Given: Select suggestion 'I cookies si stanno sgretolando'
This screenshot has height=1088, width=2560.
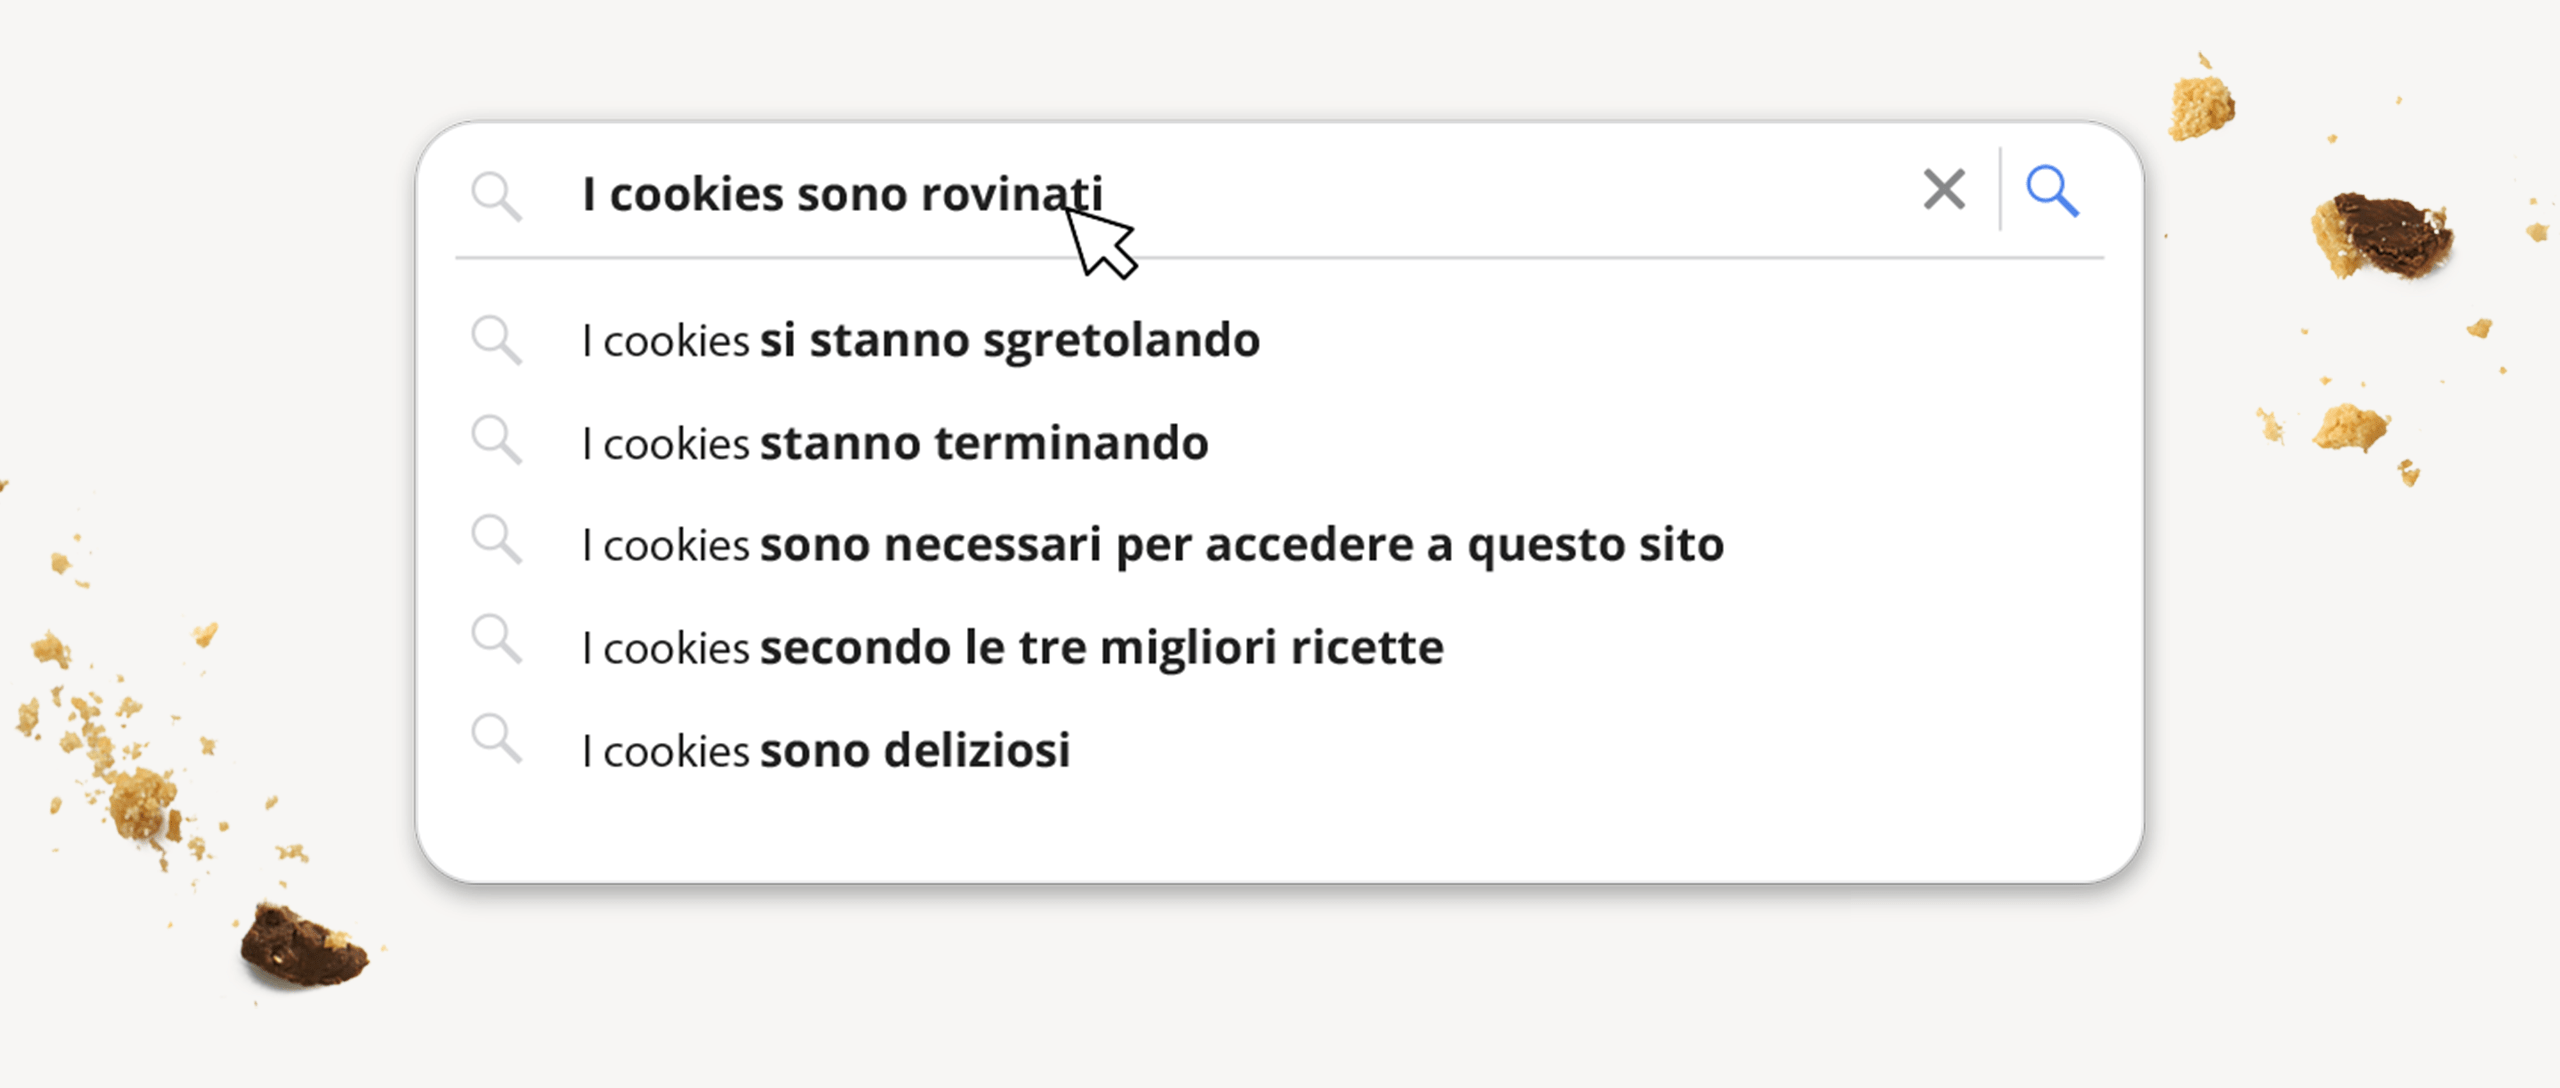Looking at the screenshot, I should click(920, 341).
